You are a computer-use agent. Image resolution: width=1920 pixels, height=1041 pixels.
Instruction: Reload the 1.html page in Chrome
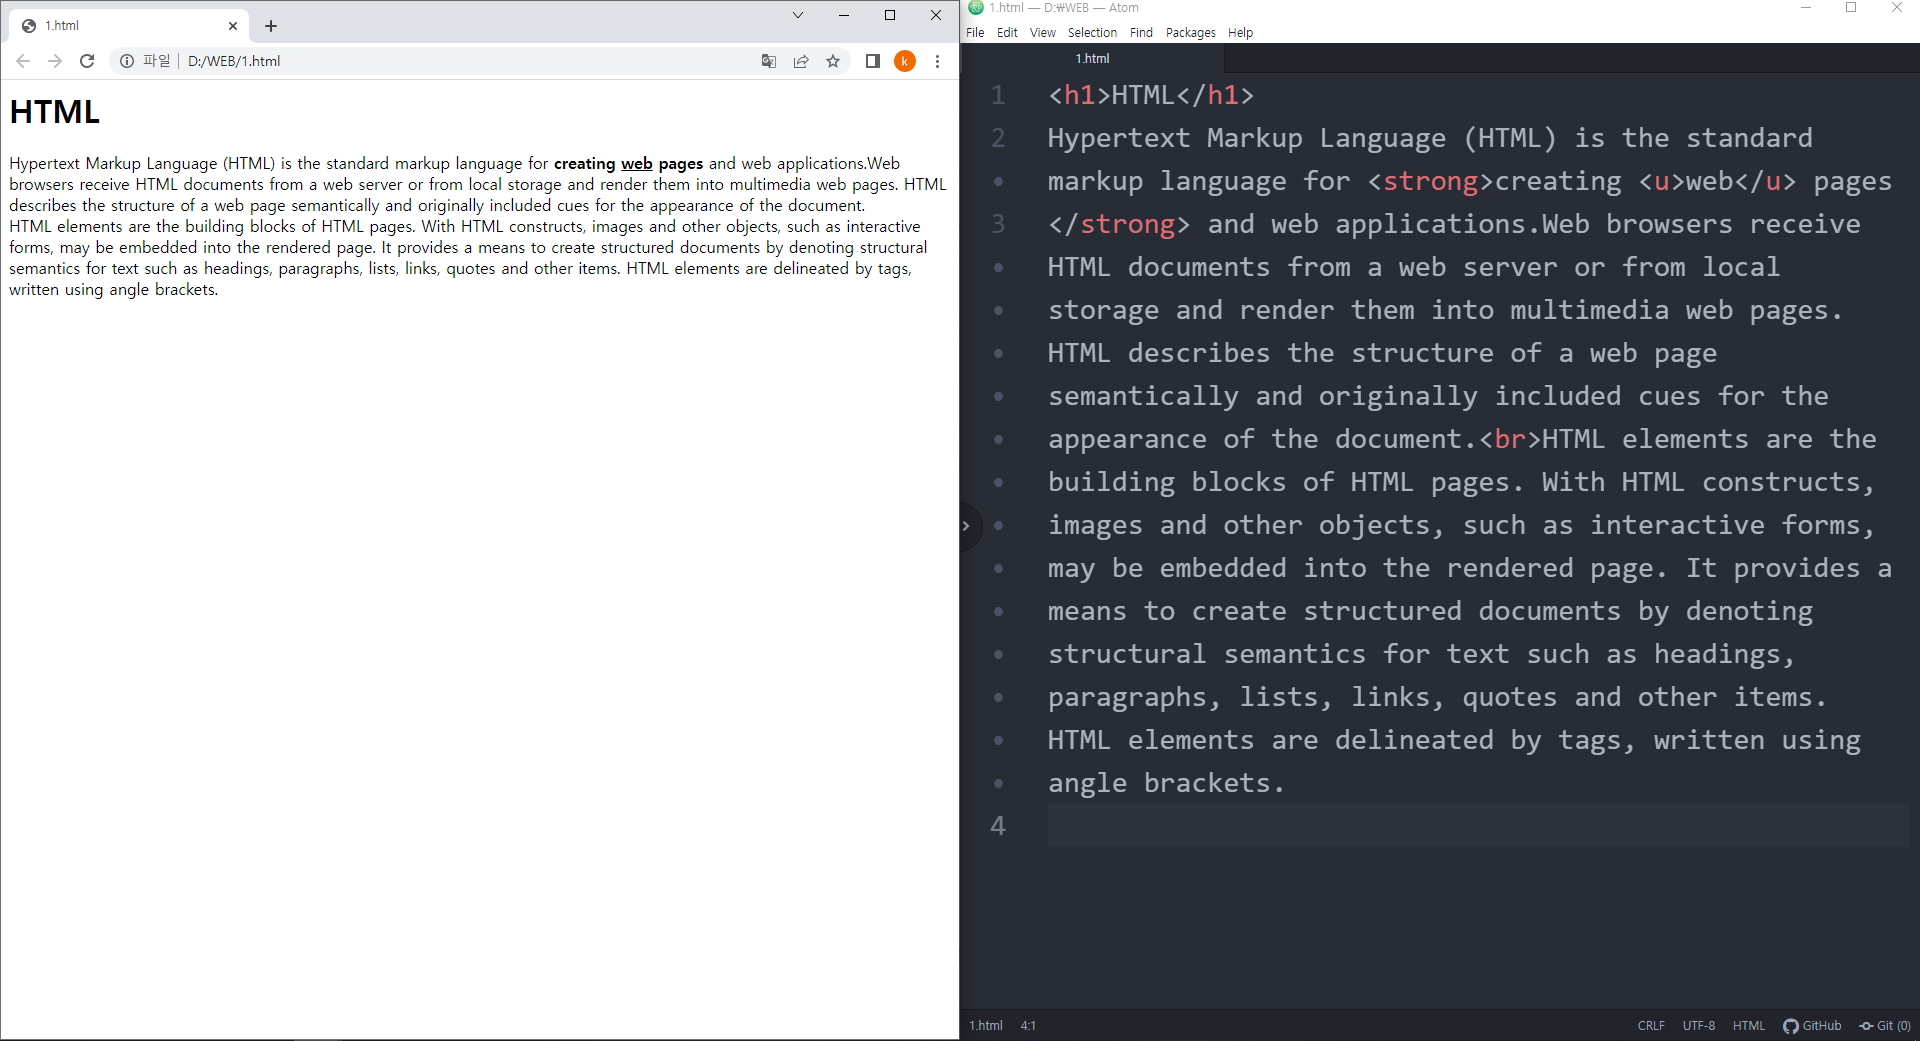pyautogui.click(x=87, y=61)
